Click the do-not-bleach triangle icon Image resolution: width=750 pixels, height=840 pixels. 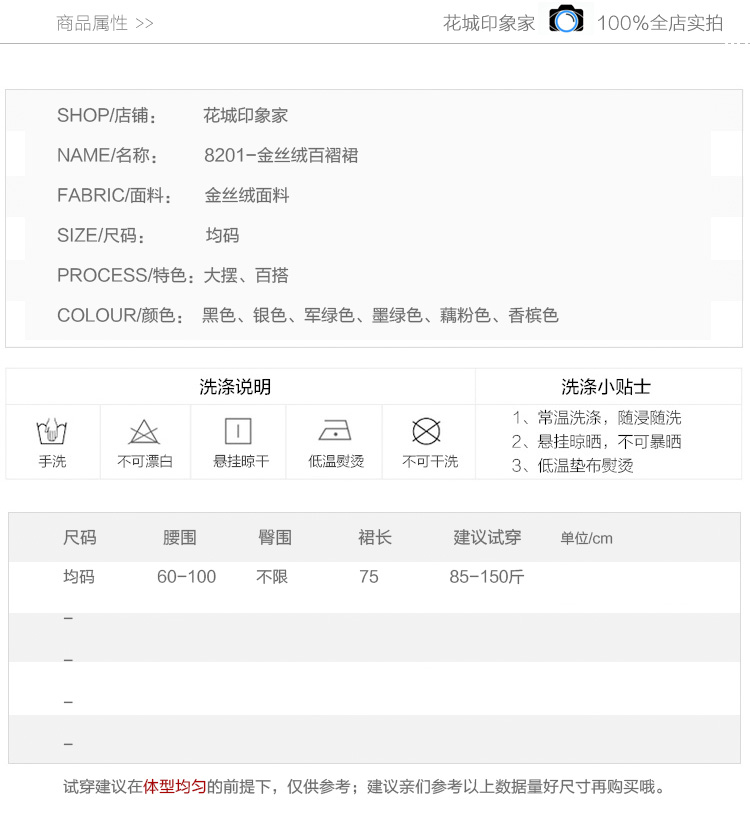(x=144, y=432)
